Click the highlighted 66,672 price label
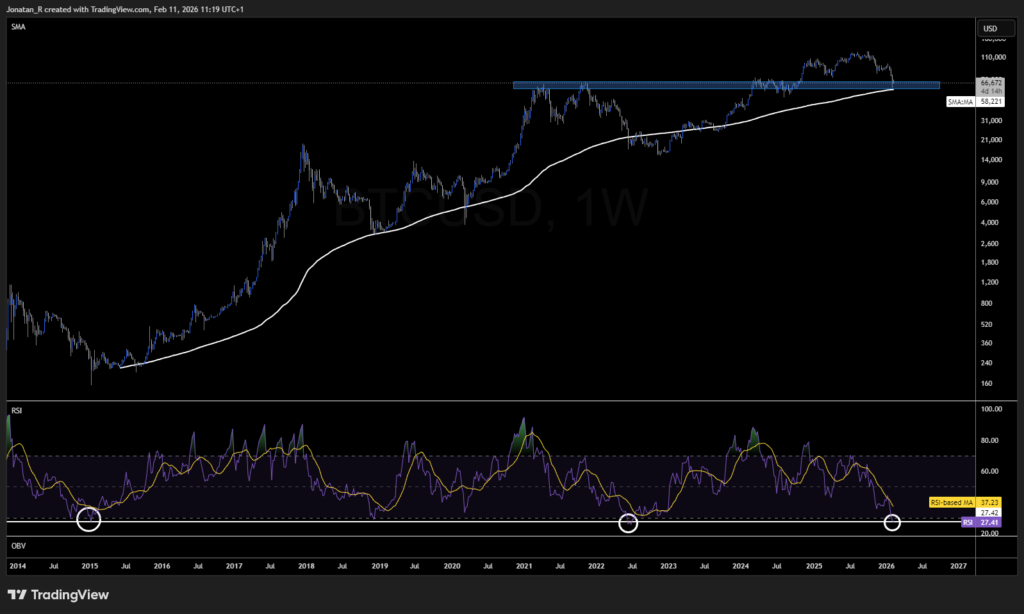 coord(991,82)
